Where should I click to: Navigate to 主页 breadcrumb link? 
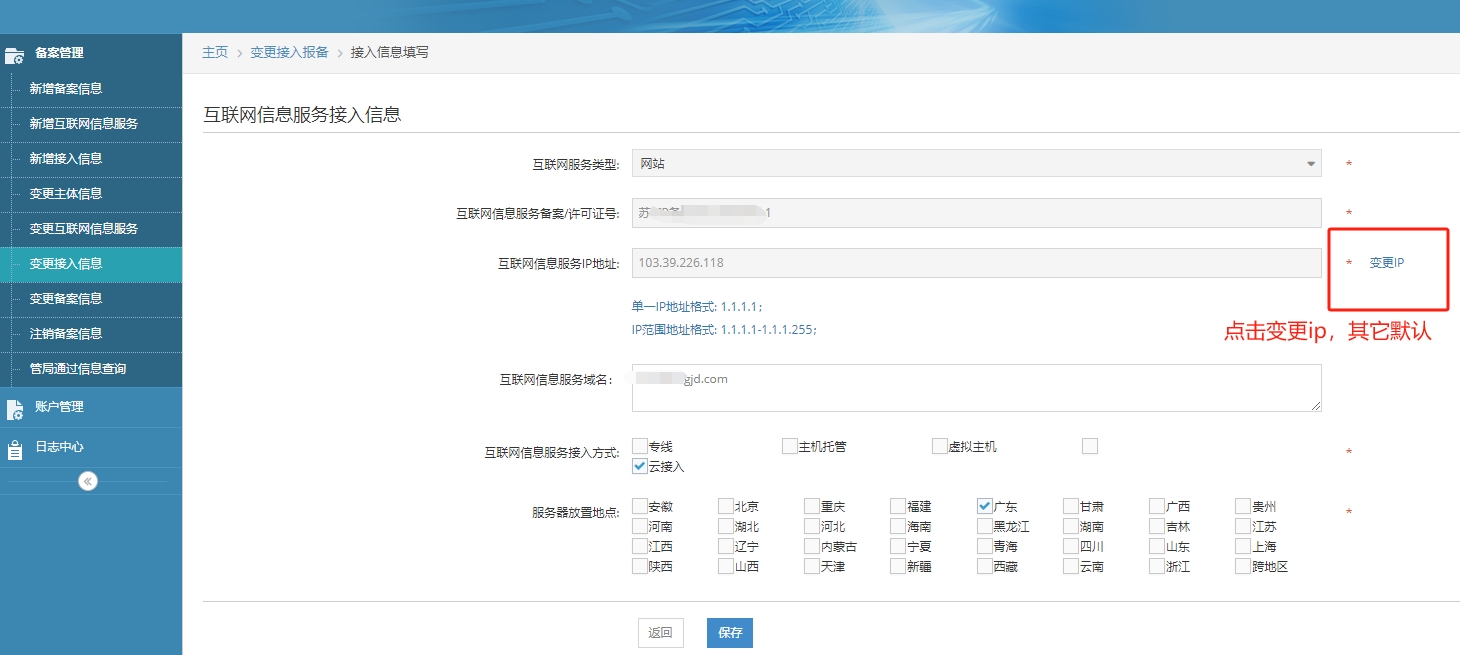(x=215, y=52)
